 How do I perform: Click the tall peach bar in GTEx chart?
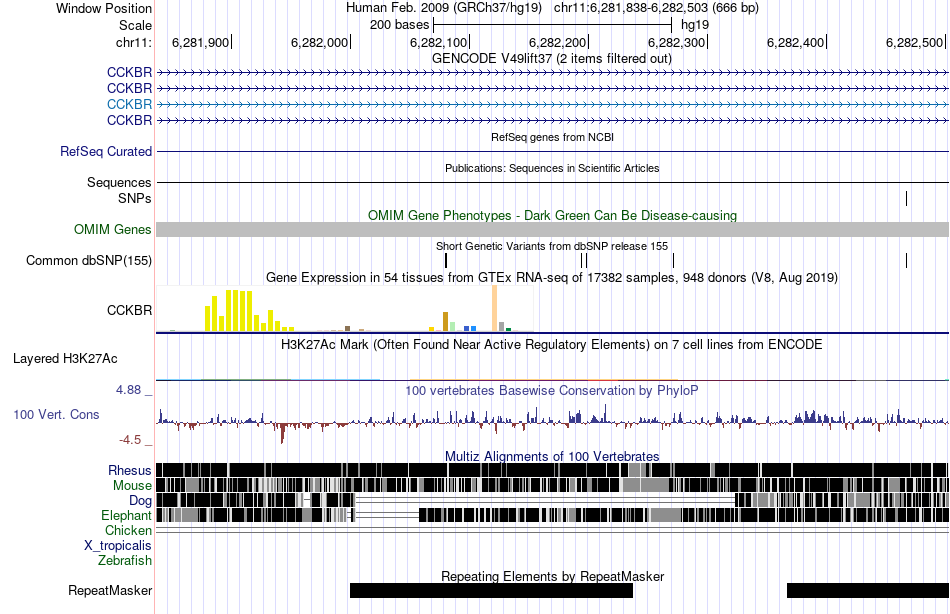tap(494, 308)
